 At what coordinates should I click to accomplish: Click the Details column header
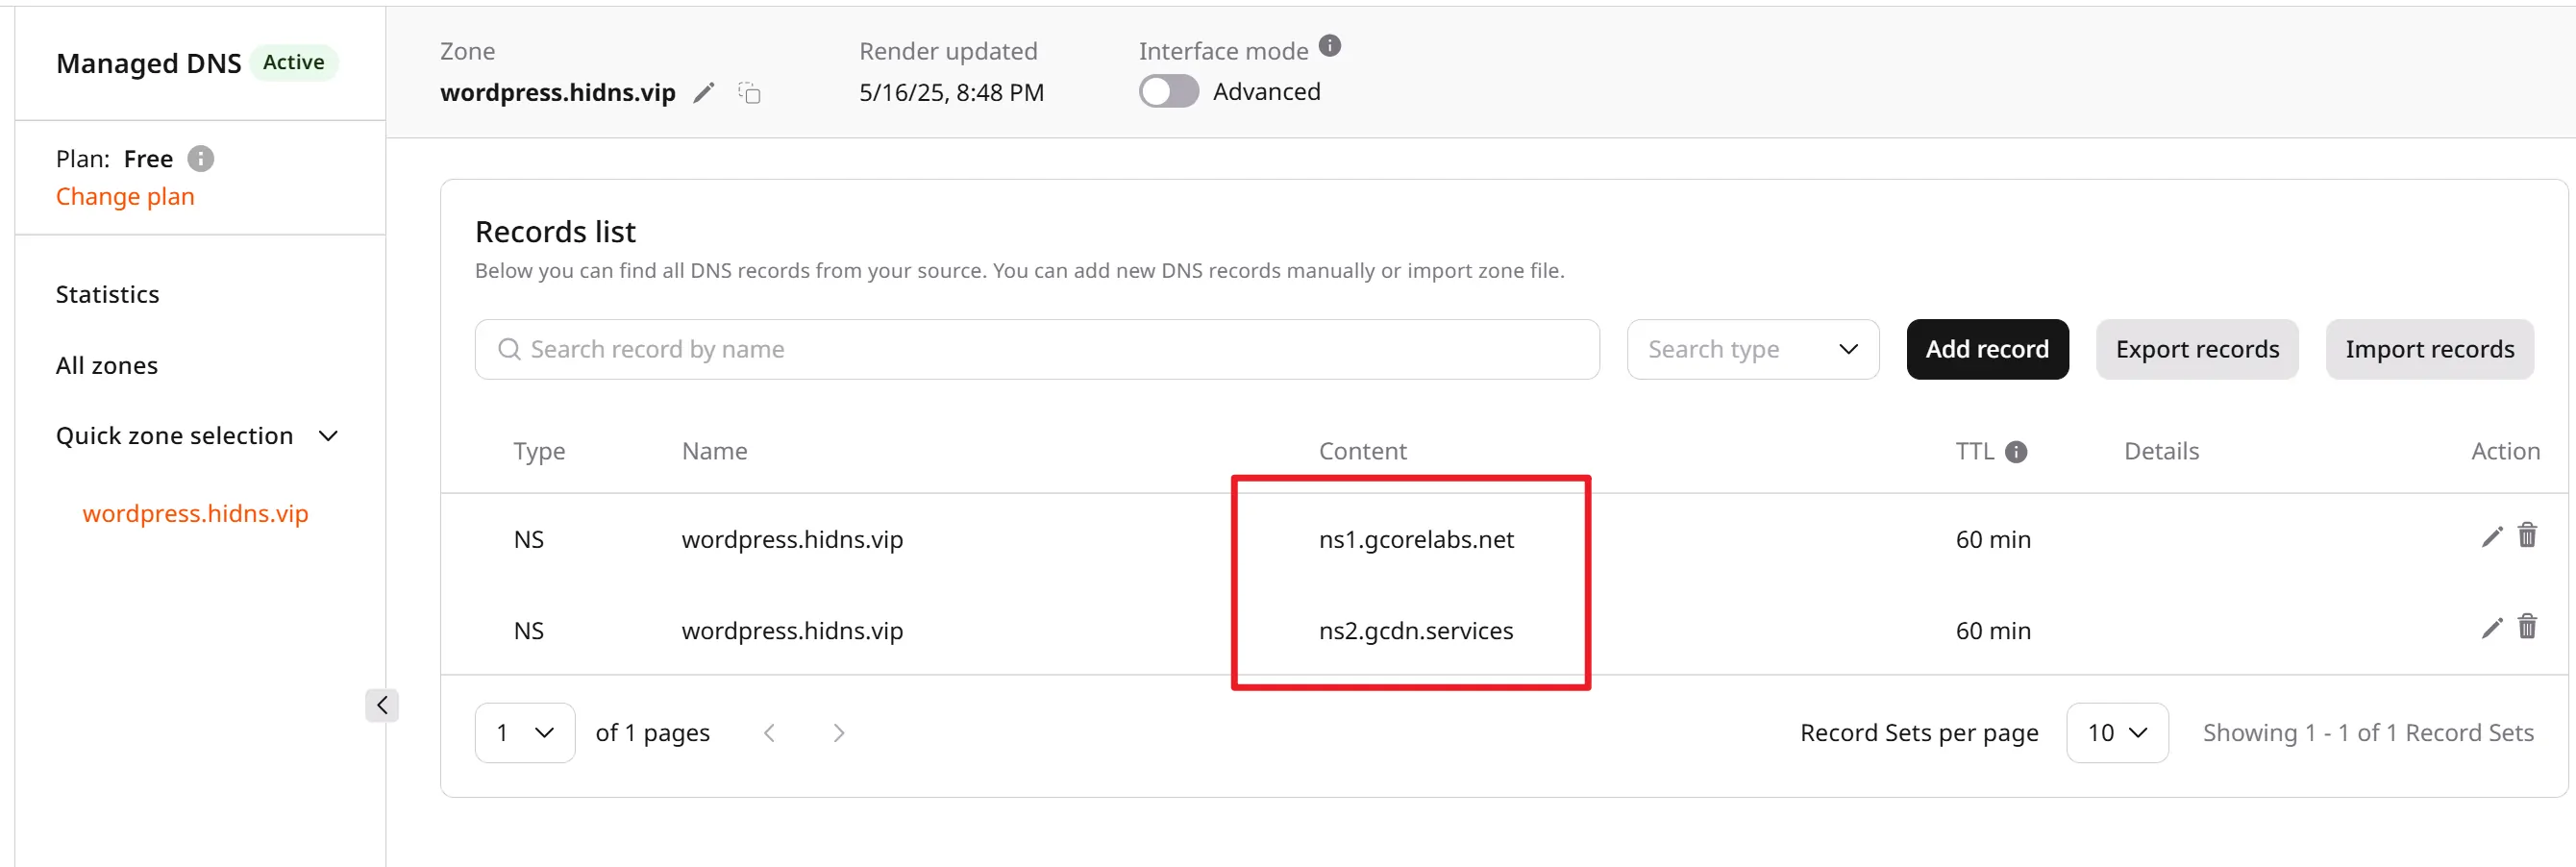(2161, 452)
